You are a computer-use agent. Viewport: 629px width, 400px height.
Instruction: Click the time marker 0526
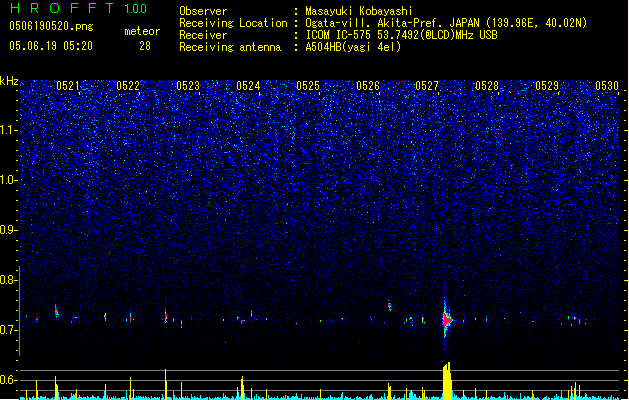(x=368, y=86)
